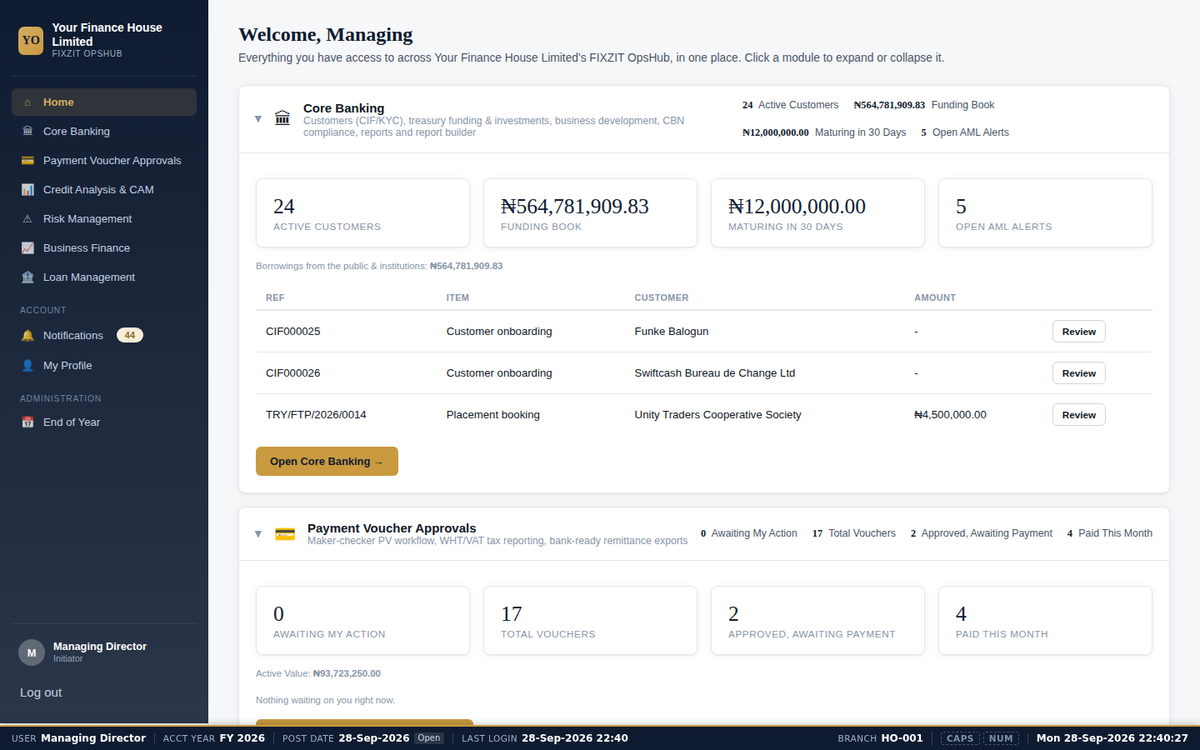Click the Home house icon in sidebar
Screen dimensions: 1200x750
tap(27, 102)
